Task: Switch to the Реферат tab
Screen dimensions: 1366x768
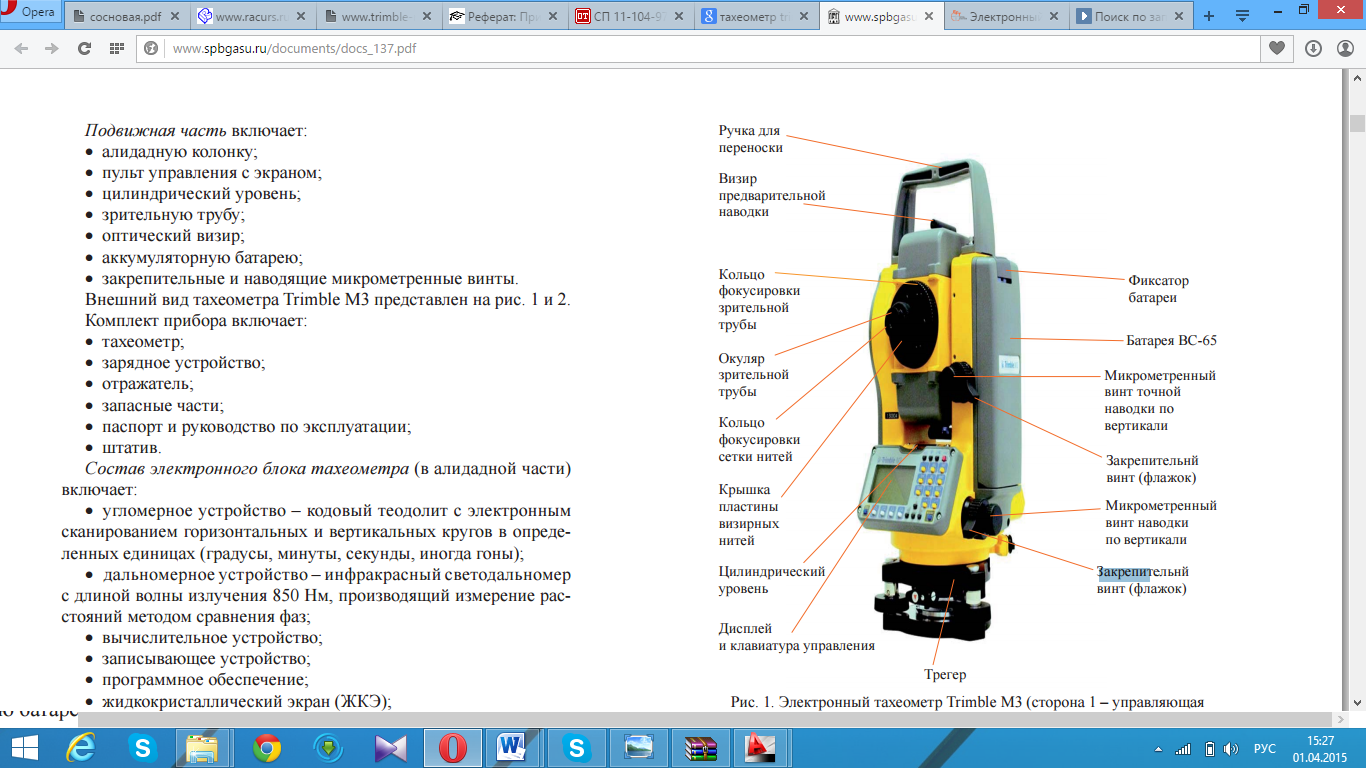Action: tap(505, 17)
